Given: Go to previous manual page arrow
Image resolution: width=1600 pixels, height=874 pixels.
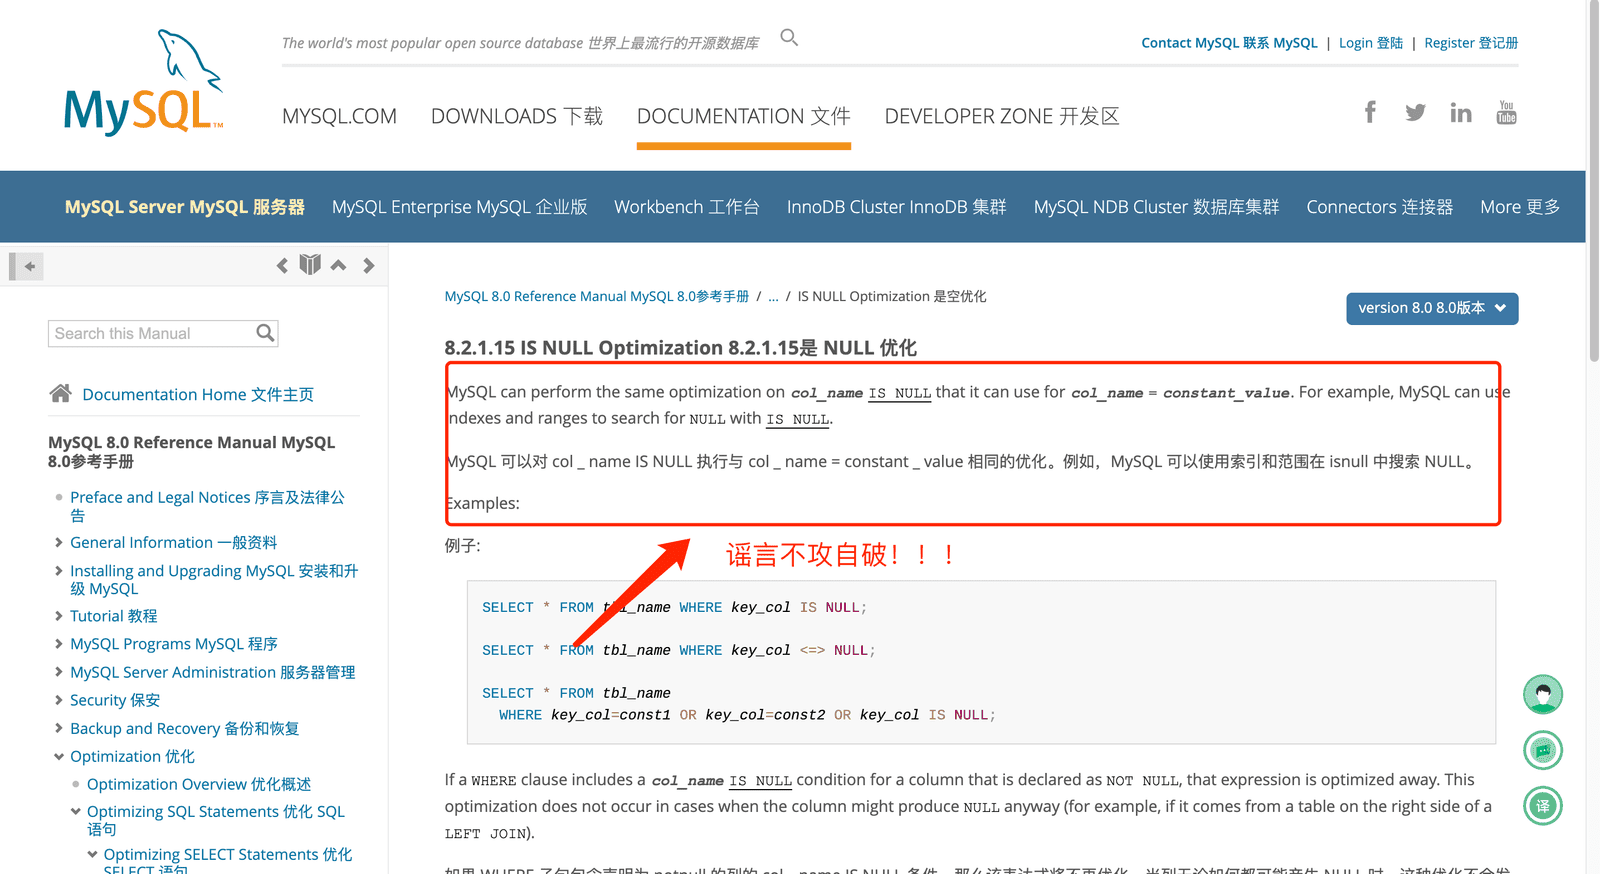Looking at the screenshot, I should coord(282,265).
